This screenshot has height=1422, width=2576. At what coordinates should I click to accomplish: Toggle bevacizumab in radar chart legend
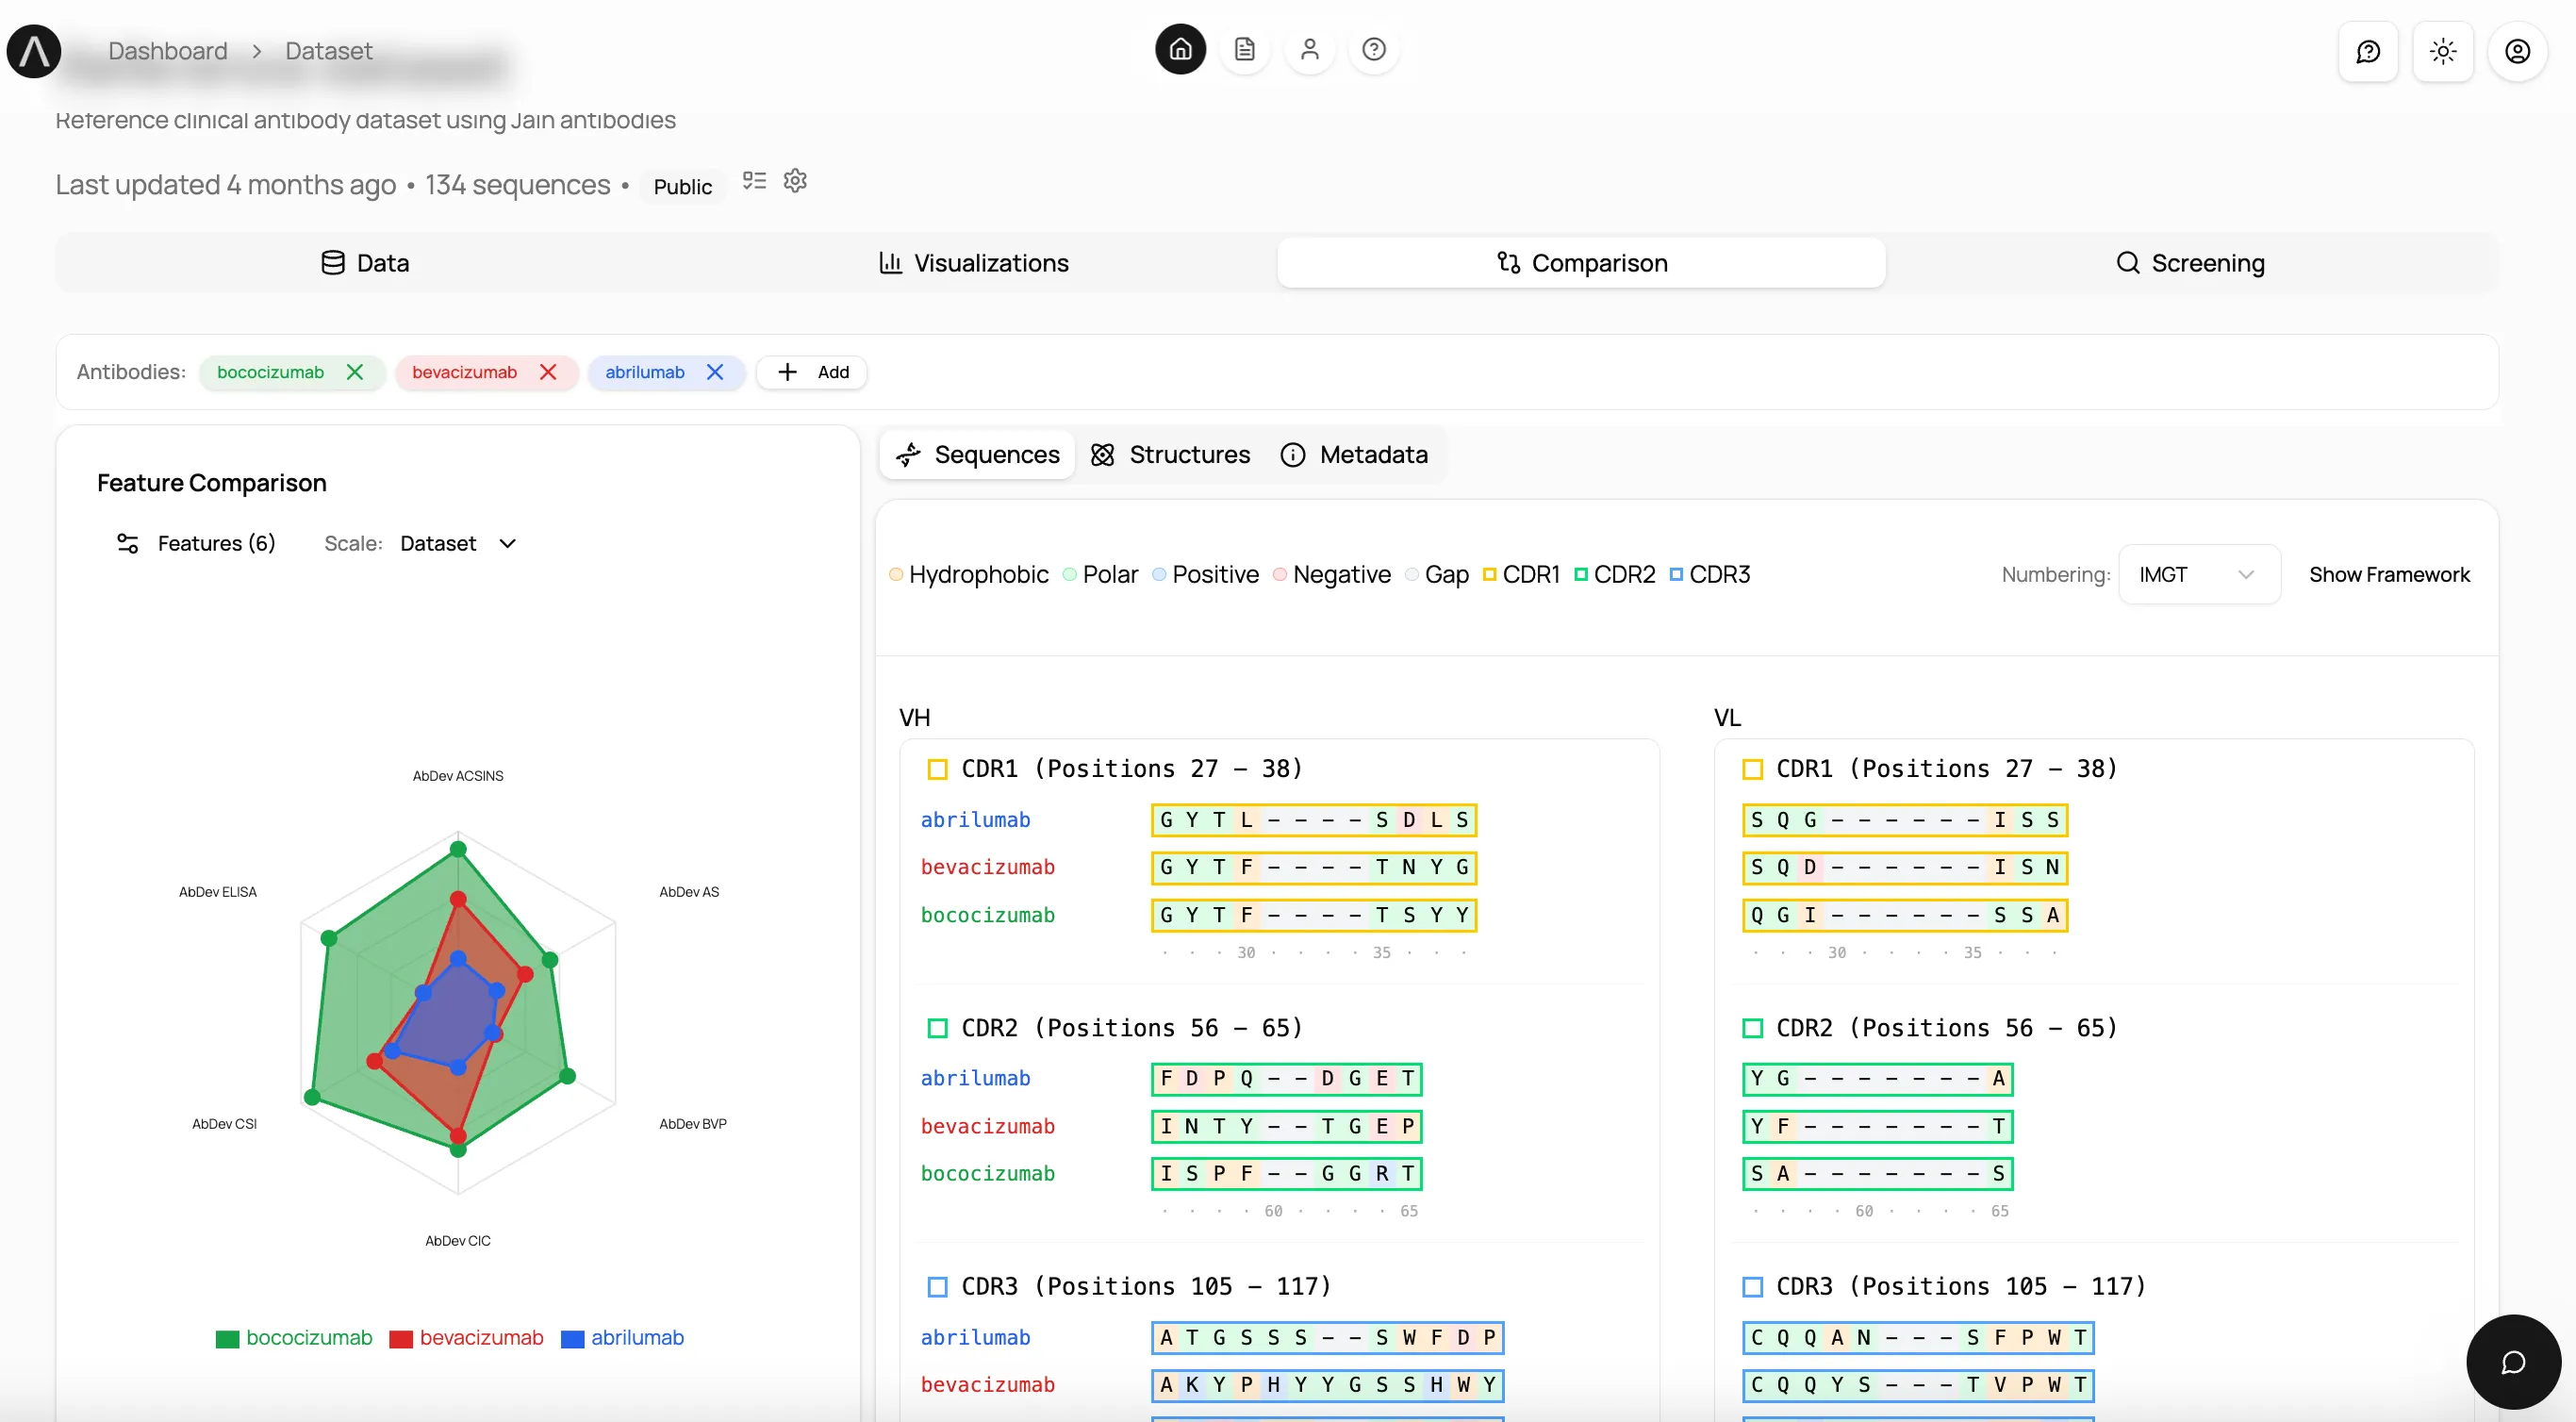(x=467, y=1338)
